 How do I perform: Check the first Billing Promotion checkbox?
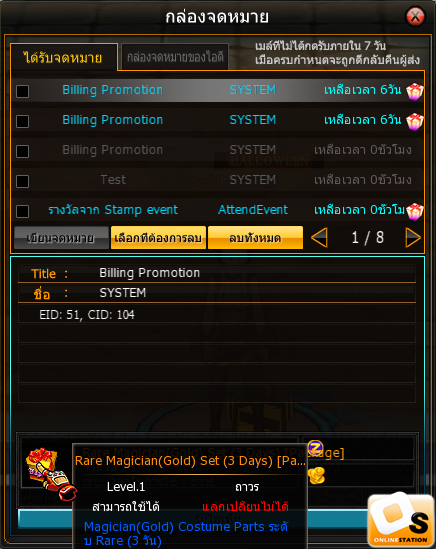[x=22, y=91]
